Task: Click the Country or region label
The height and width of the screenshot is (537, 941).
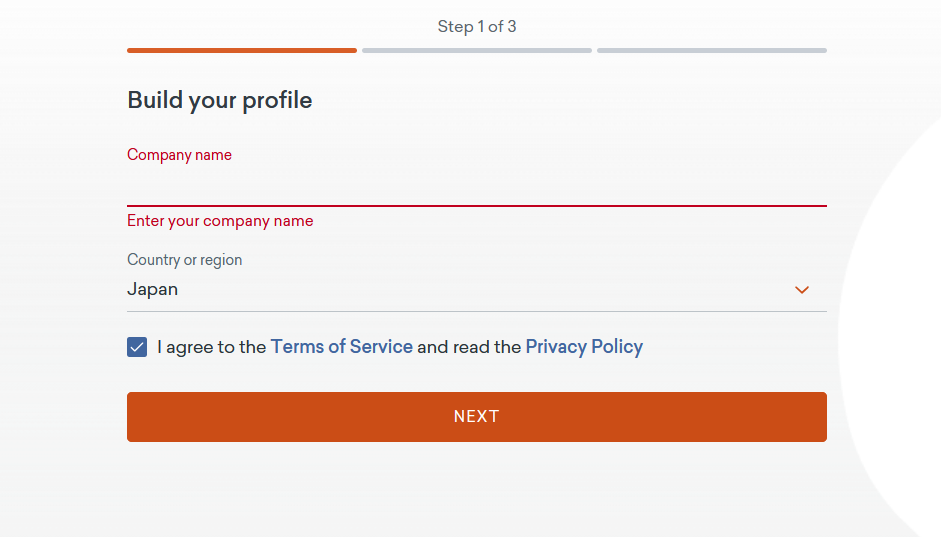Action: [x=185, y=260]
